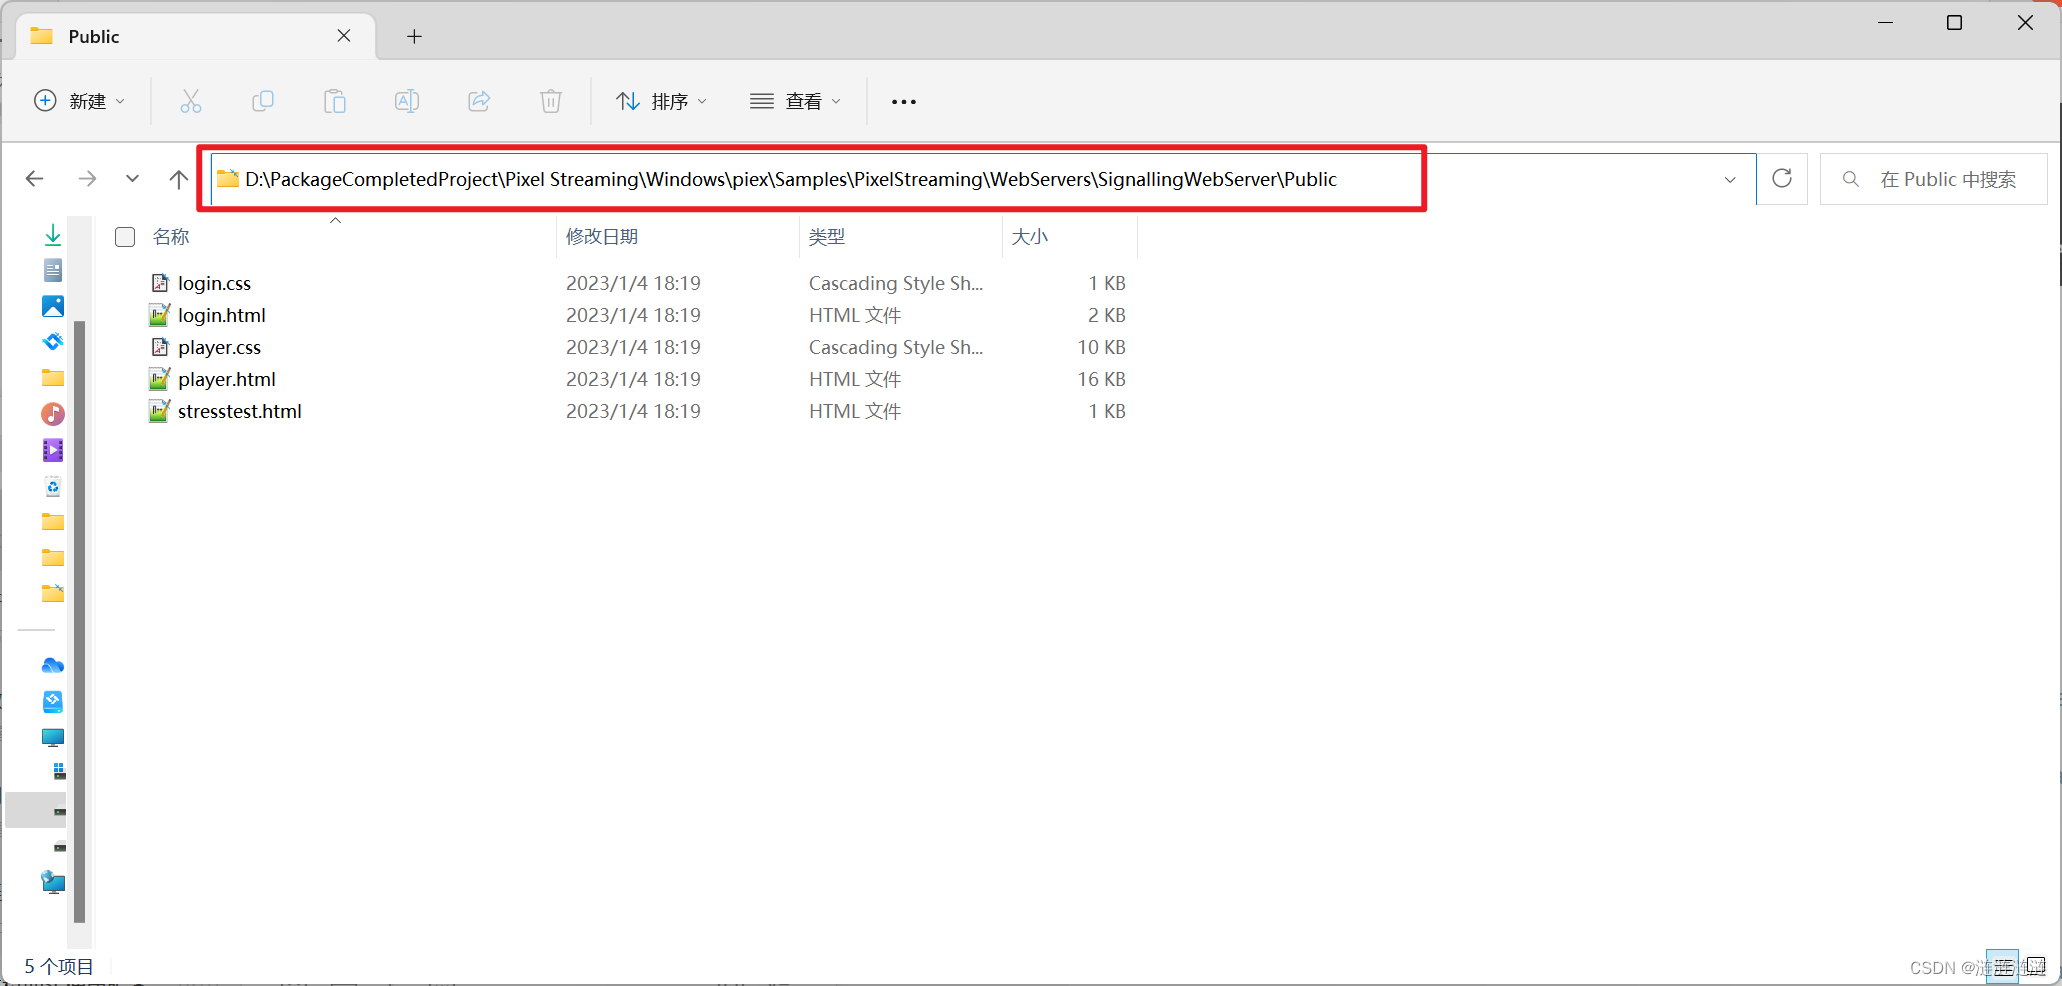Image resolution: width=2062 pixels, height=986 pixels.
Task: Expand recent locations chevron
Action: click(x=132, y=179)
